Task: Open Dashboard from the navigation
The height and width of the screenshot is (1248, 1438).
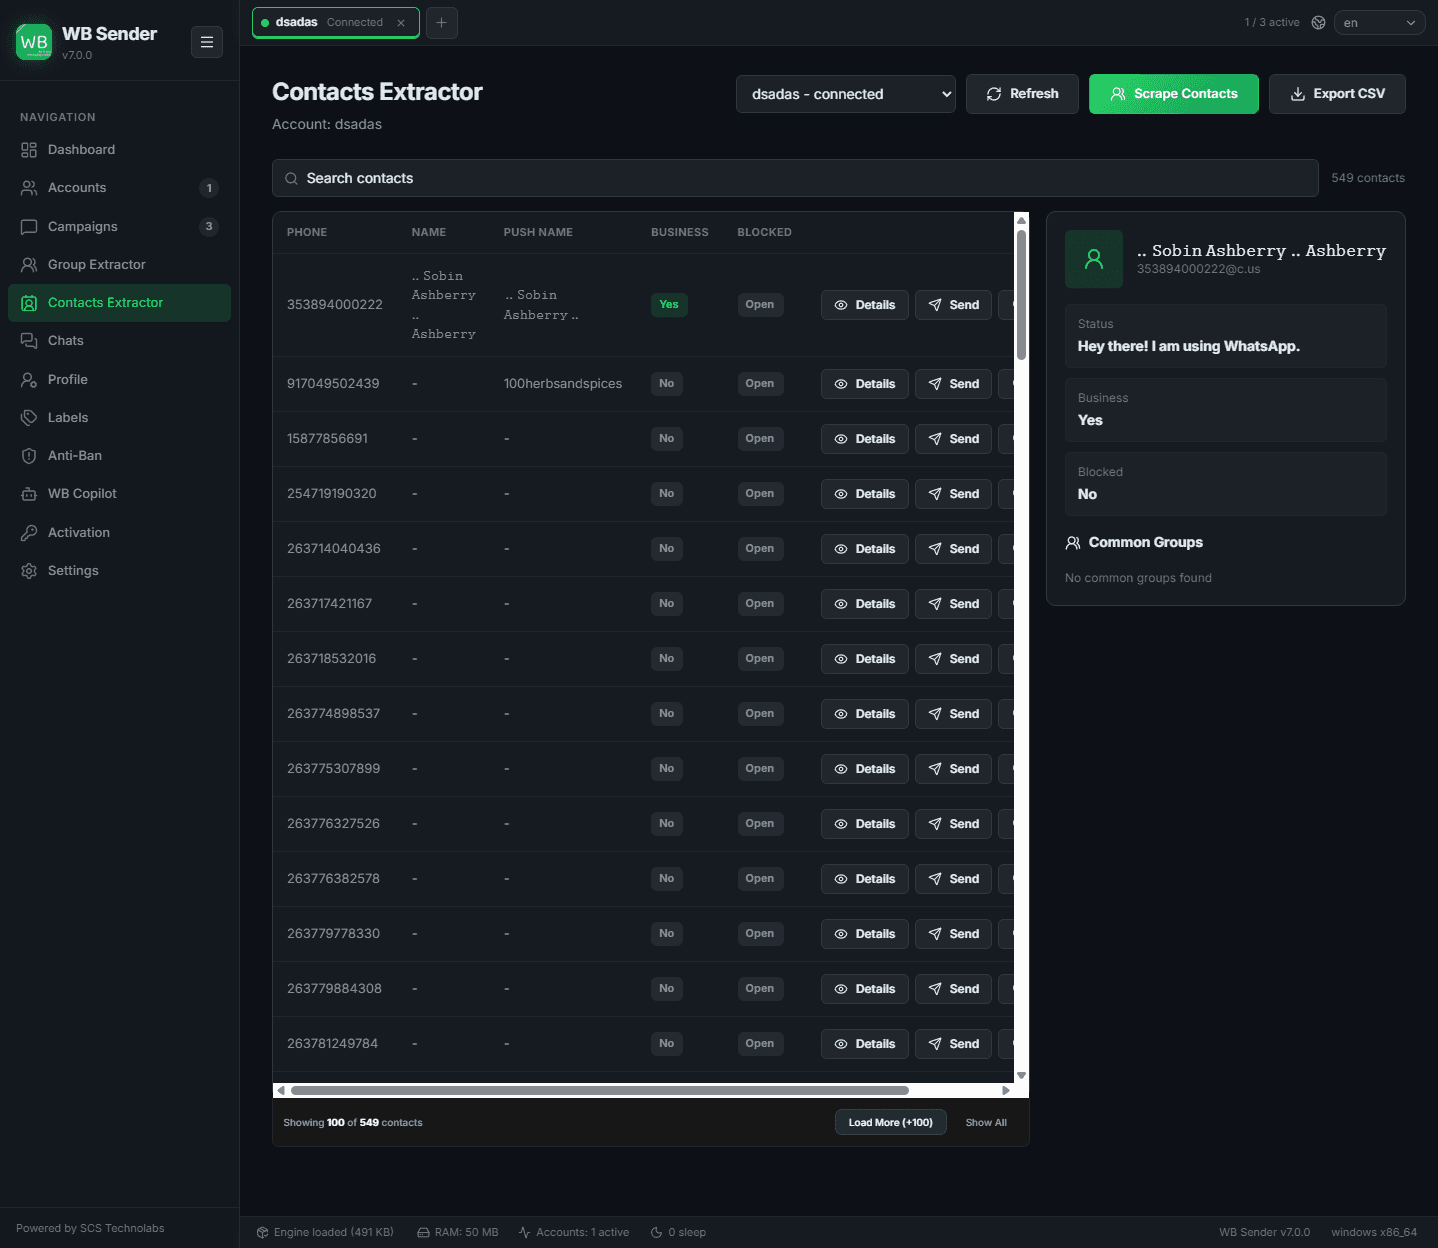Action: coord(119,150)
